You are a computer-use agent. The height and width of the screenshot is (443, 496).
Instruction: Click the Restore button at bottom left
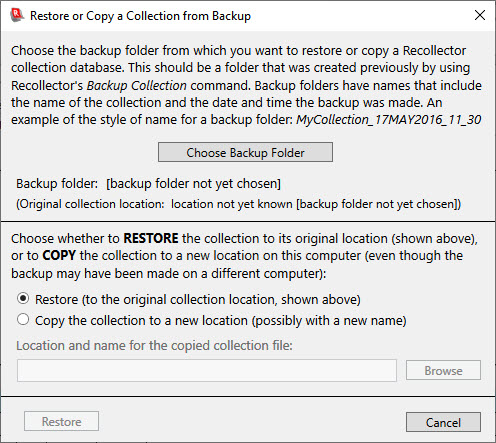[x=61, y=422]
